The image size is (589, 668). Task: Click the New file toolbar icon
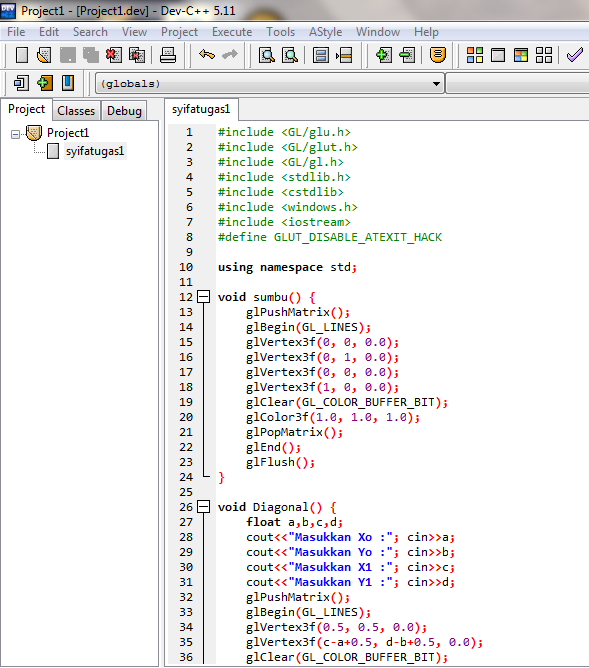point(22,55)
